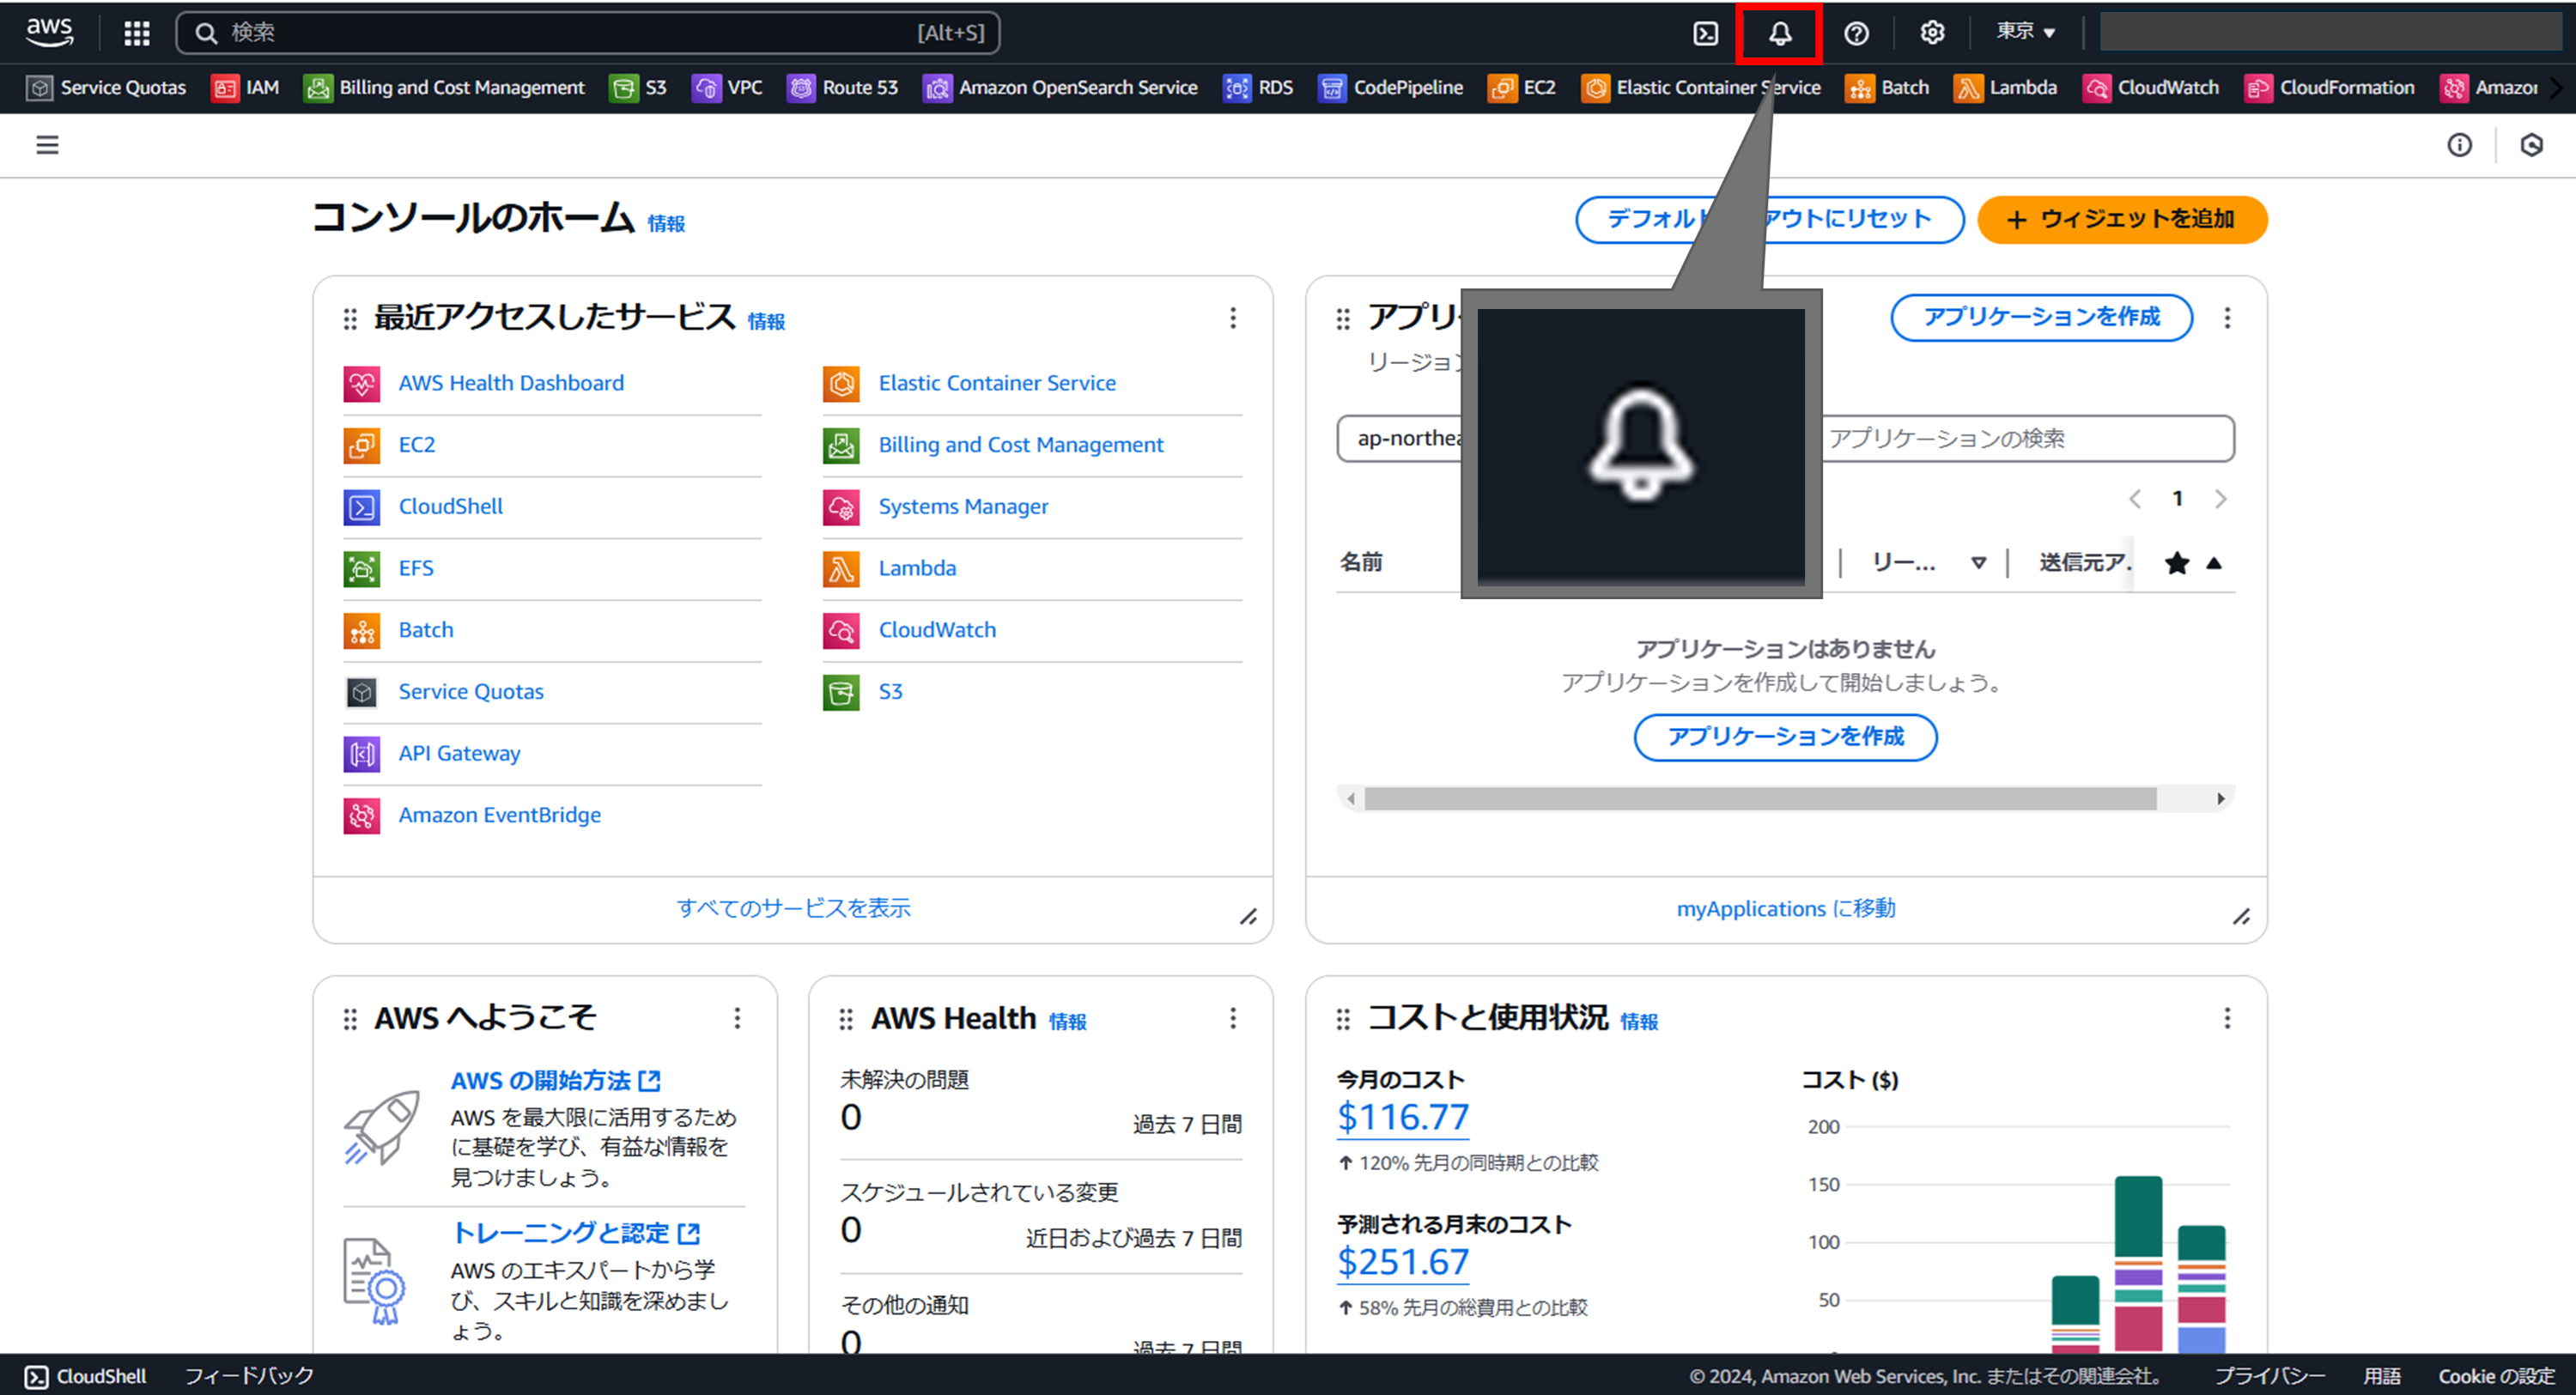Expand the 東京 region dropdown
2576x1395 pixels.
coord(2026,32)
